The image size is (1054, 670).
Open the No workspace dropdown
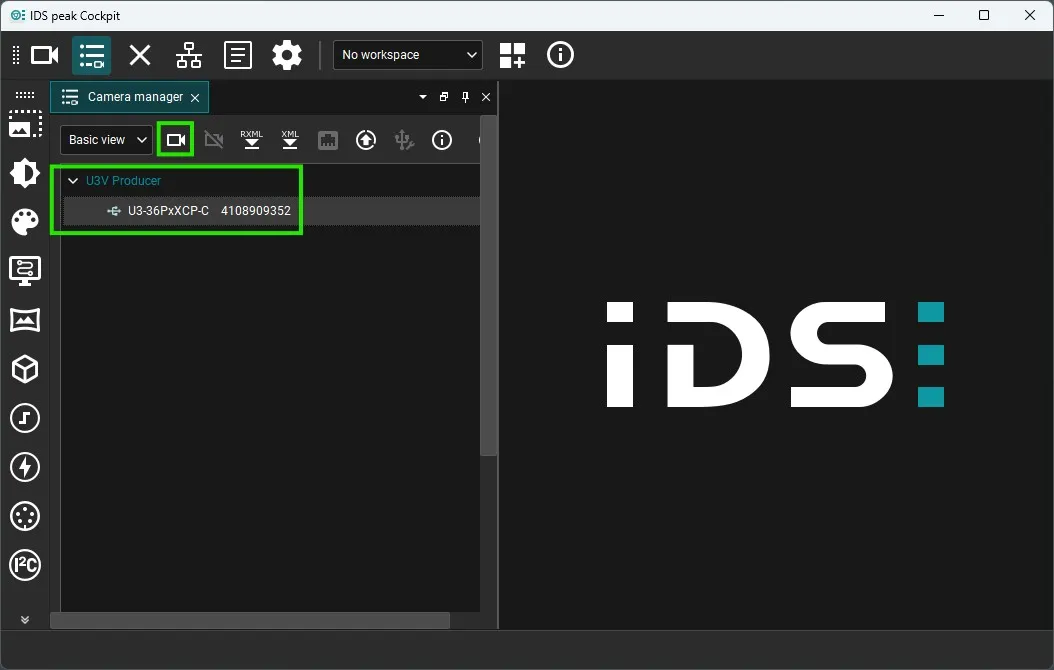pyautogui.click(x=407, y=55)
